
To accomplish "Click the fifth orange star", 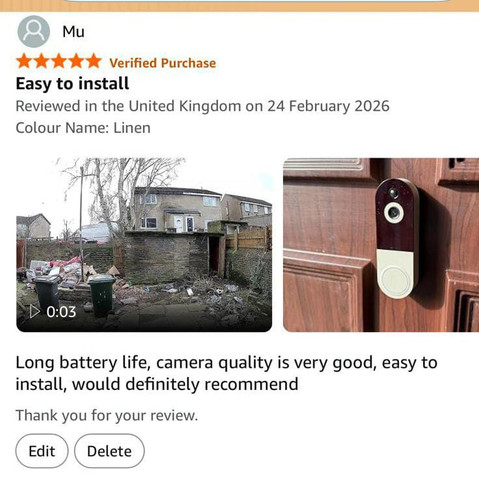I will [x=93, y=61].
